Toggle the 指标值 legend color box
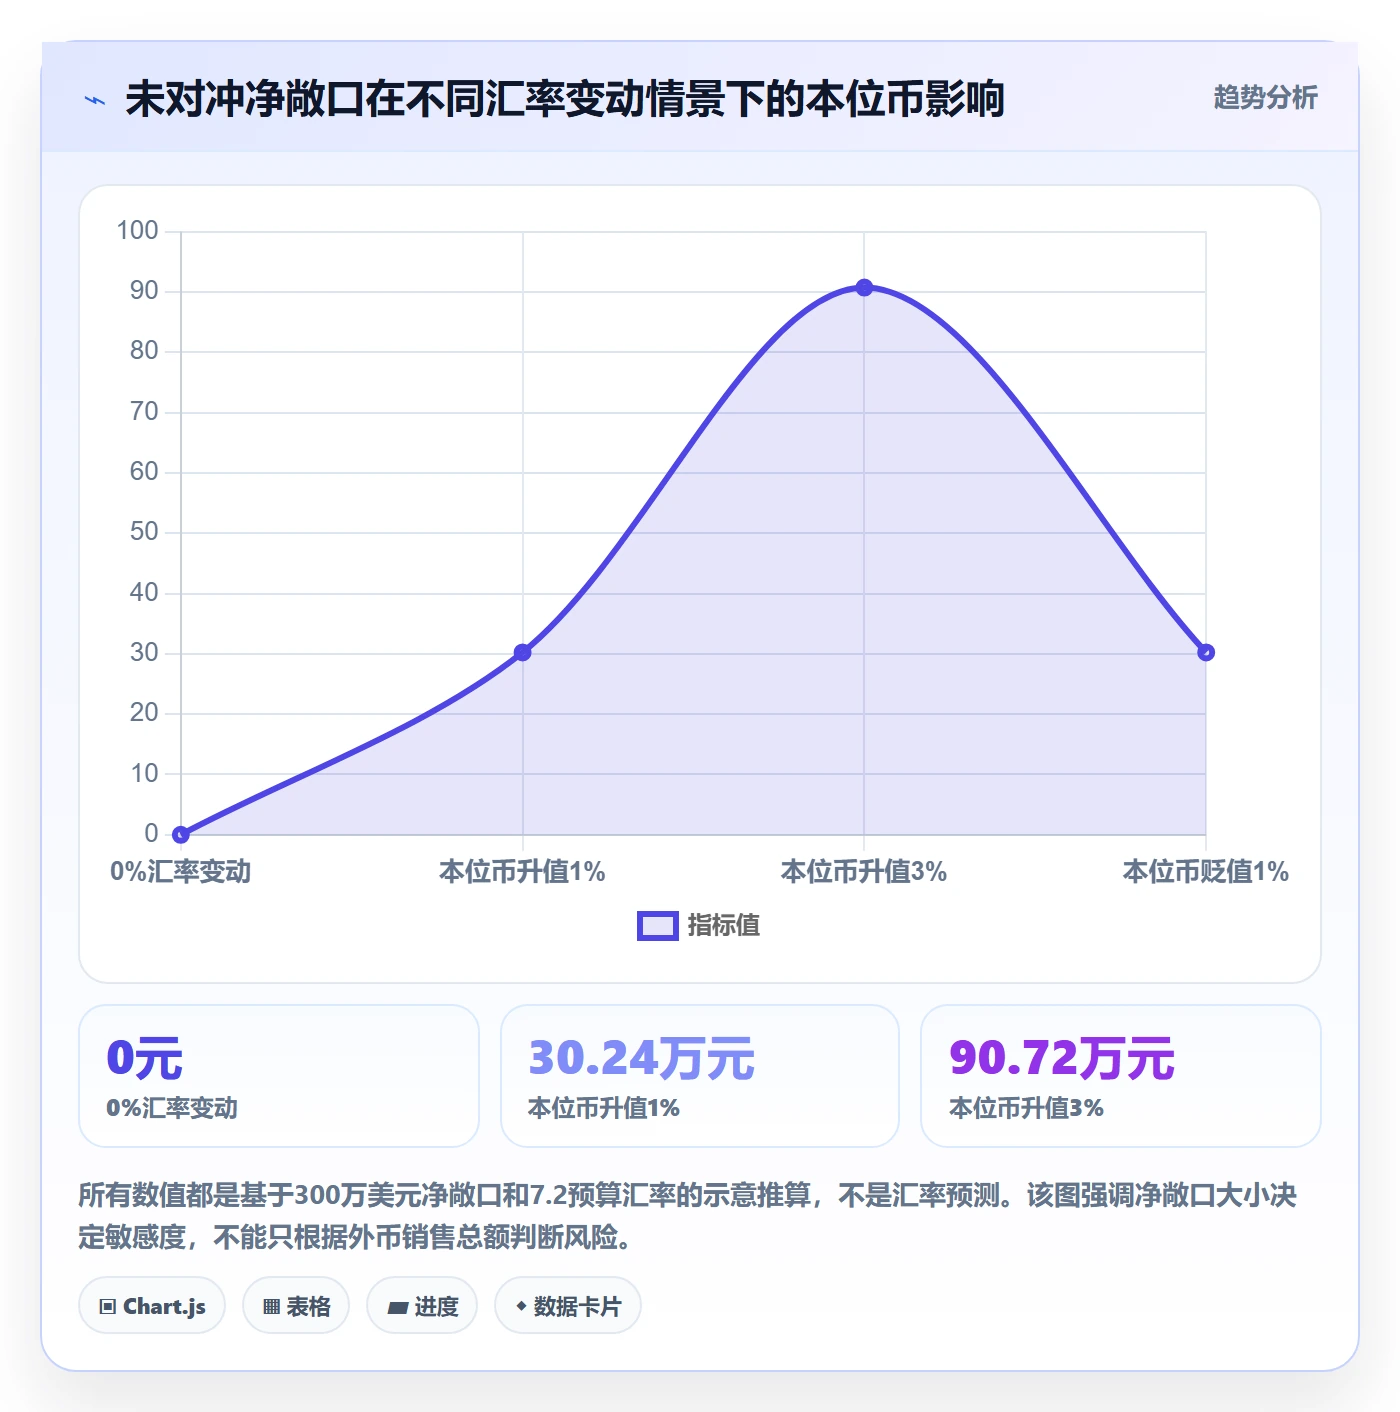 click(658, 926)
